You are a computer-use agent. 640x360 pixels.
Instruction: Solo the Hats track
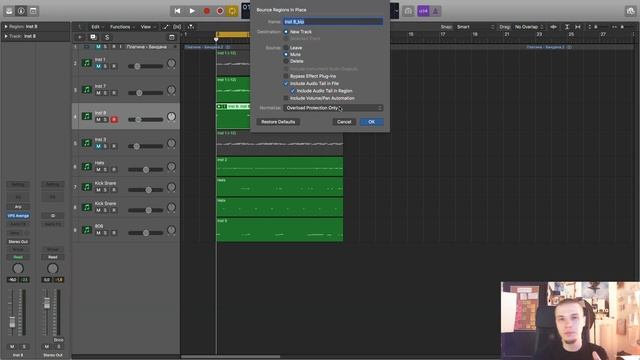pos(105,170)
